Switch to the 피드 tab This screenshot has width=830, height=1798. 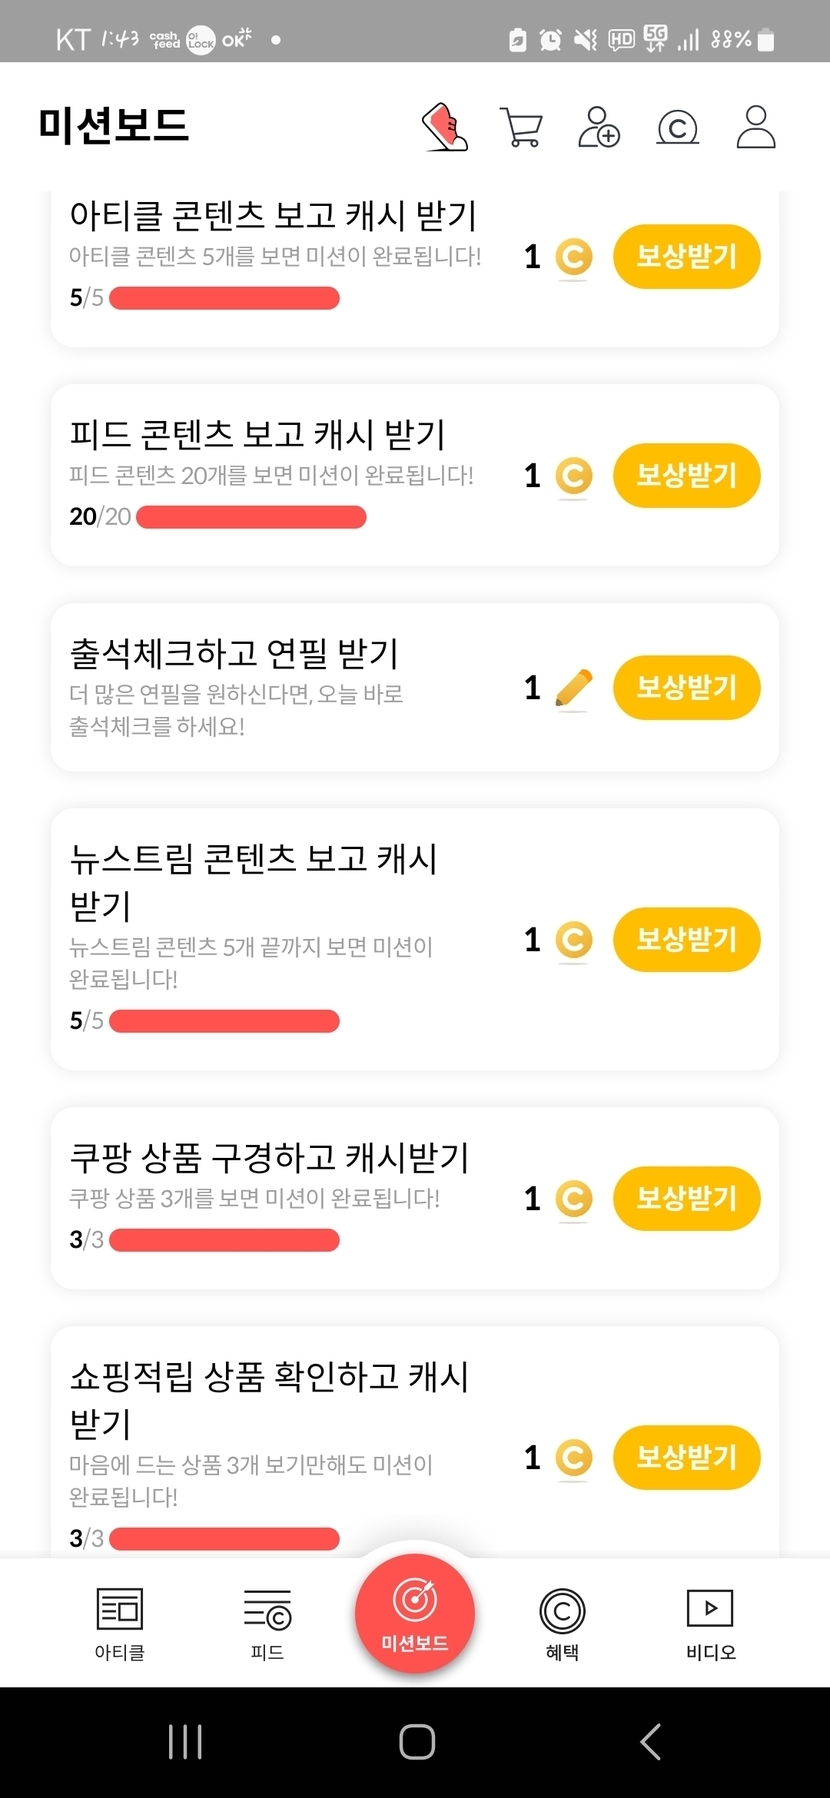(x=267, y=1622)
